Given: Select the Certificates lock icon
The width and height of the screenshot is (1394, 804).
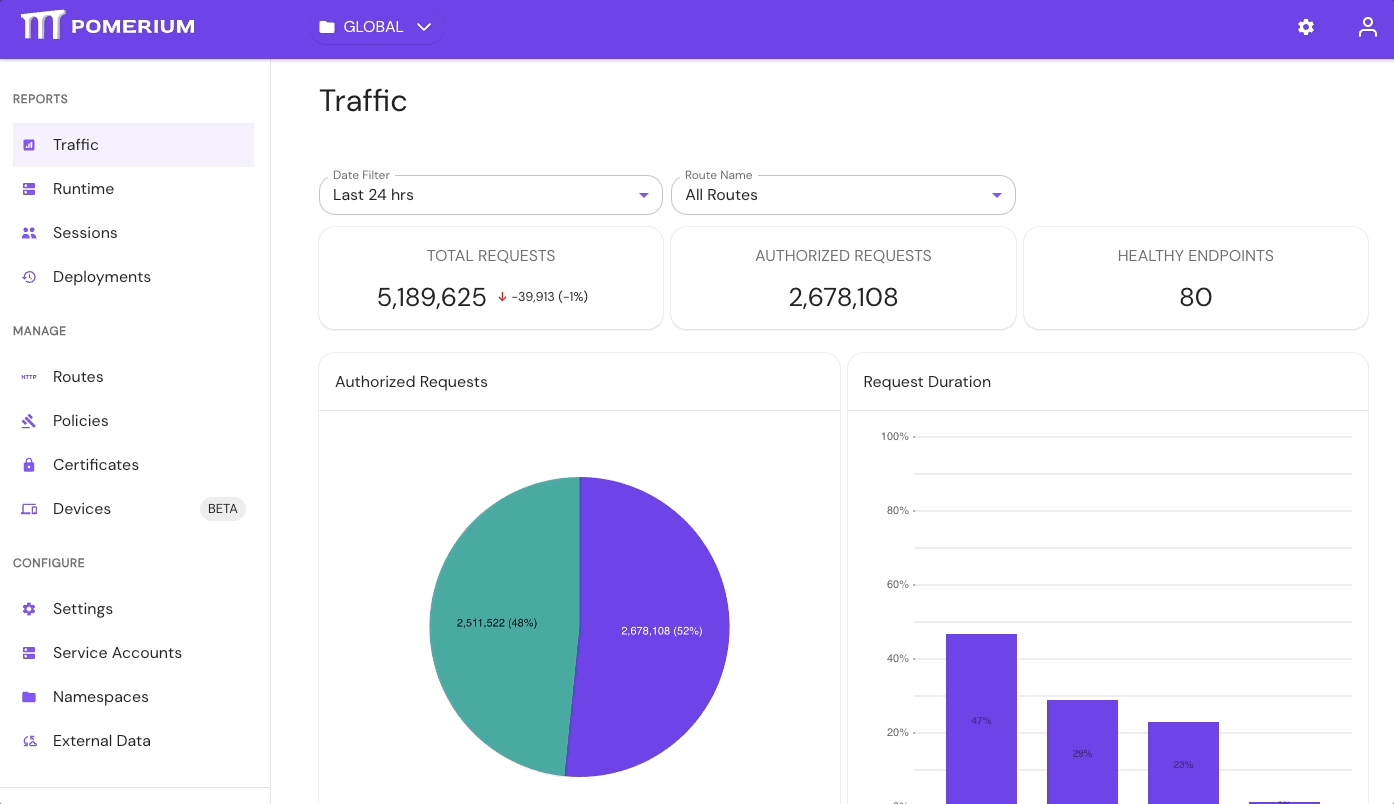Looking at the screenshot, I should coord(29,464).
